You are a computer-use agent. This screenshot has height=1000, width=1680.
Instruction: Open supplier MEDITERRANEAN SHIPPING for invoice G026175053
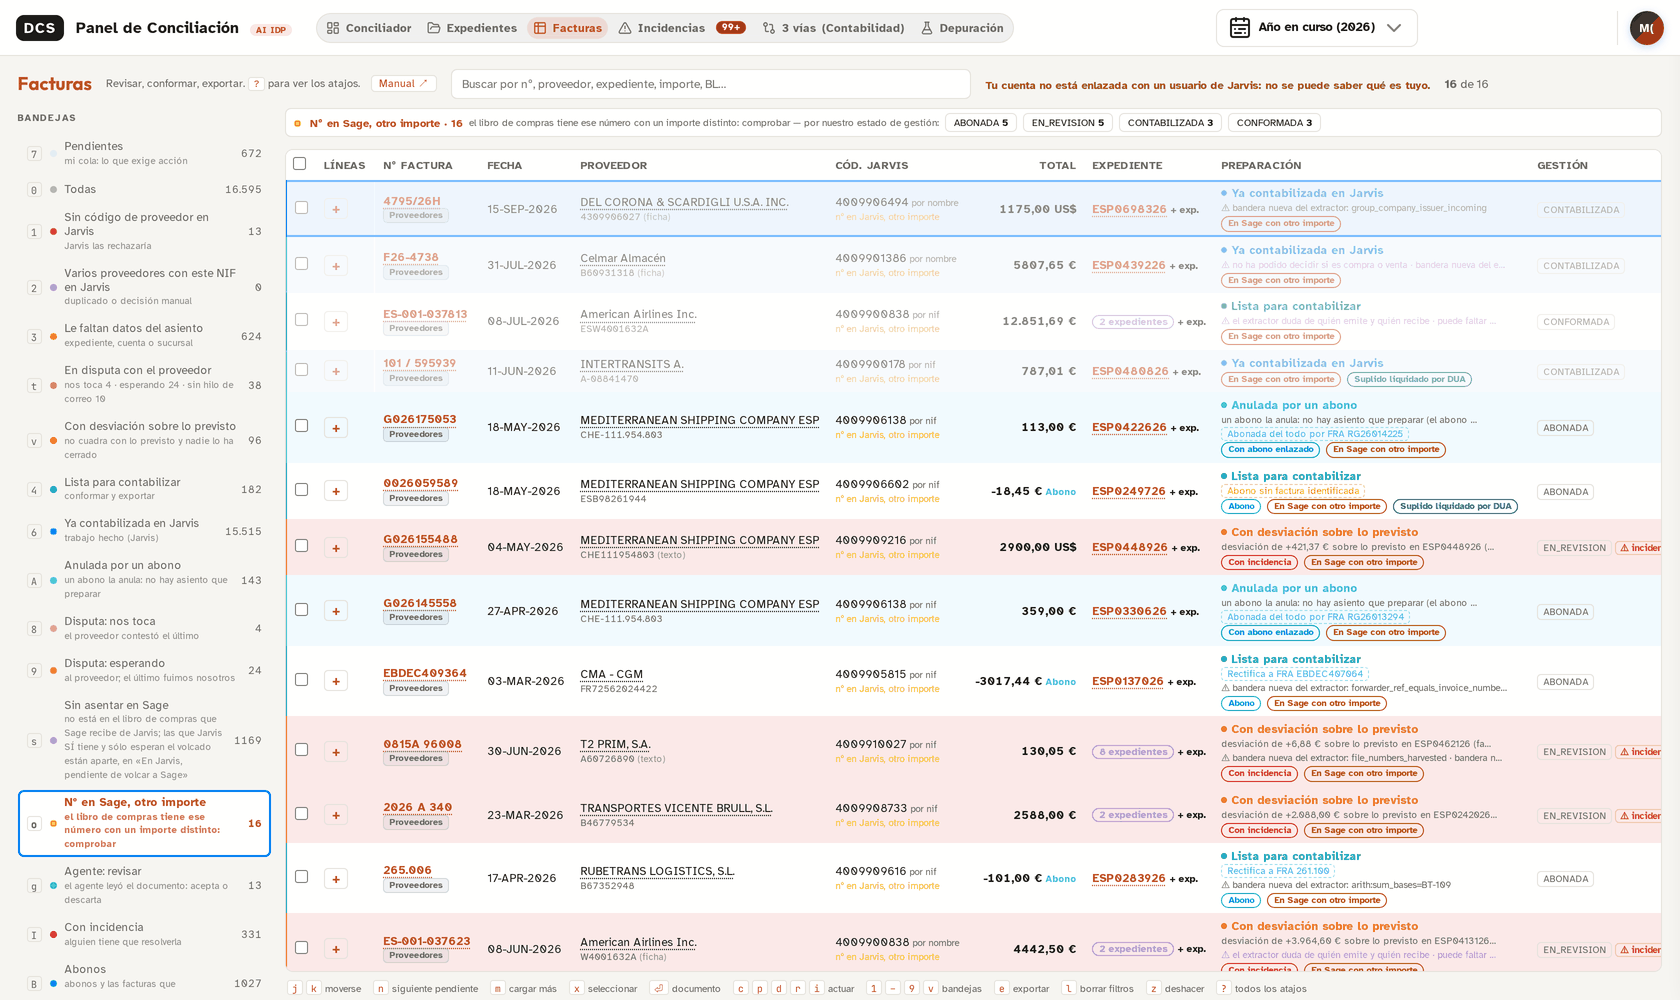[x=700, y=420]
